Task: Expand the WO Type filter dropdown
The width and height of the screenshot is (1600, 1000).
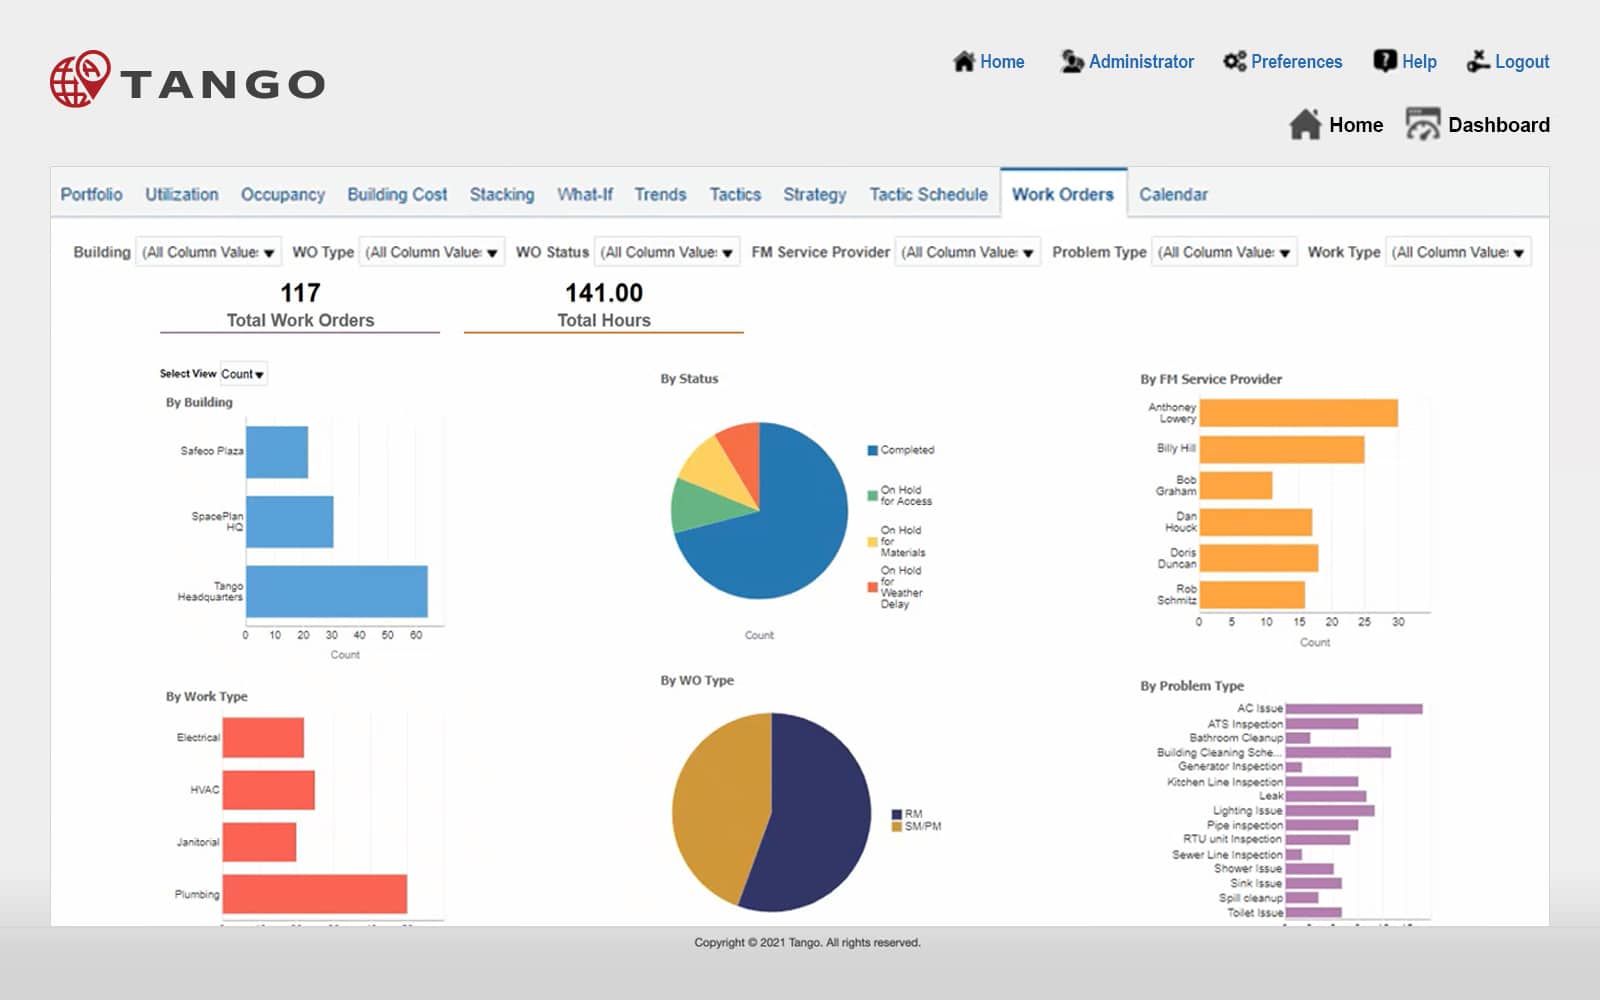Action: click(432, 252)
